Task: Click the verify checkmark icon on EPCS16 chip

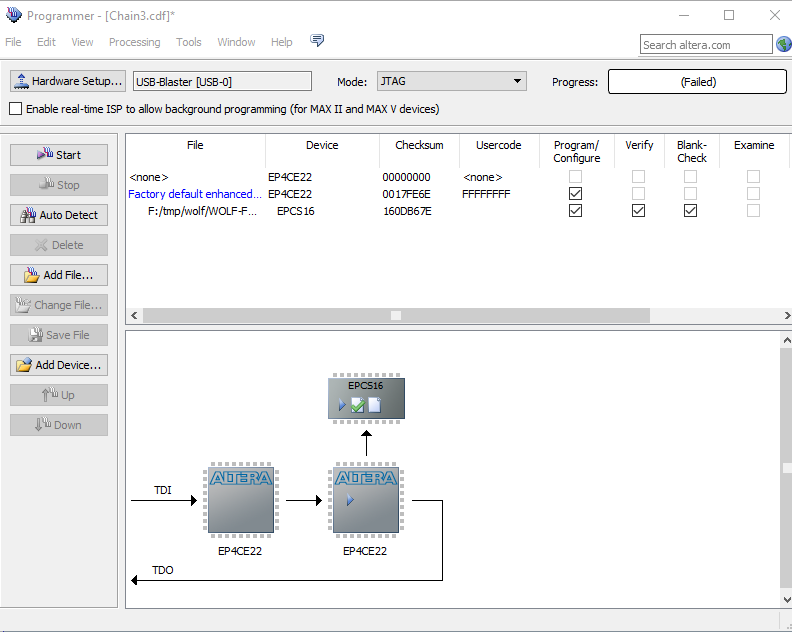Action: point(358,405)
